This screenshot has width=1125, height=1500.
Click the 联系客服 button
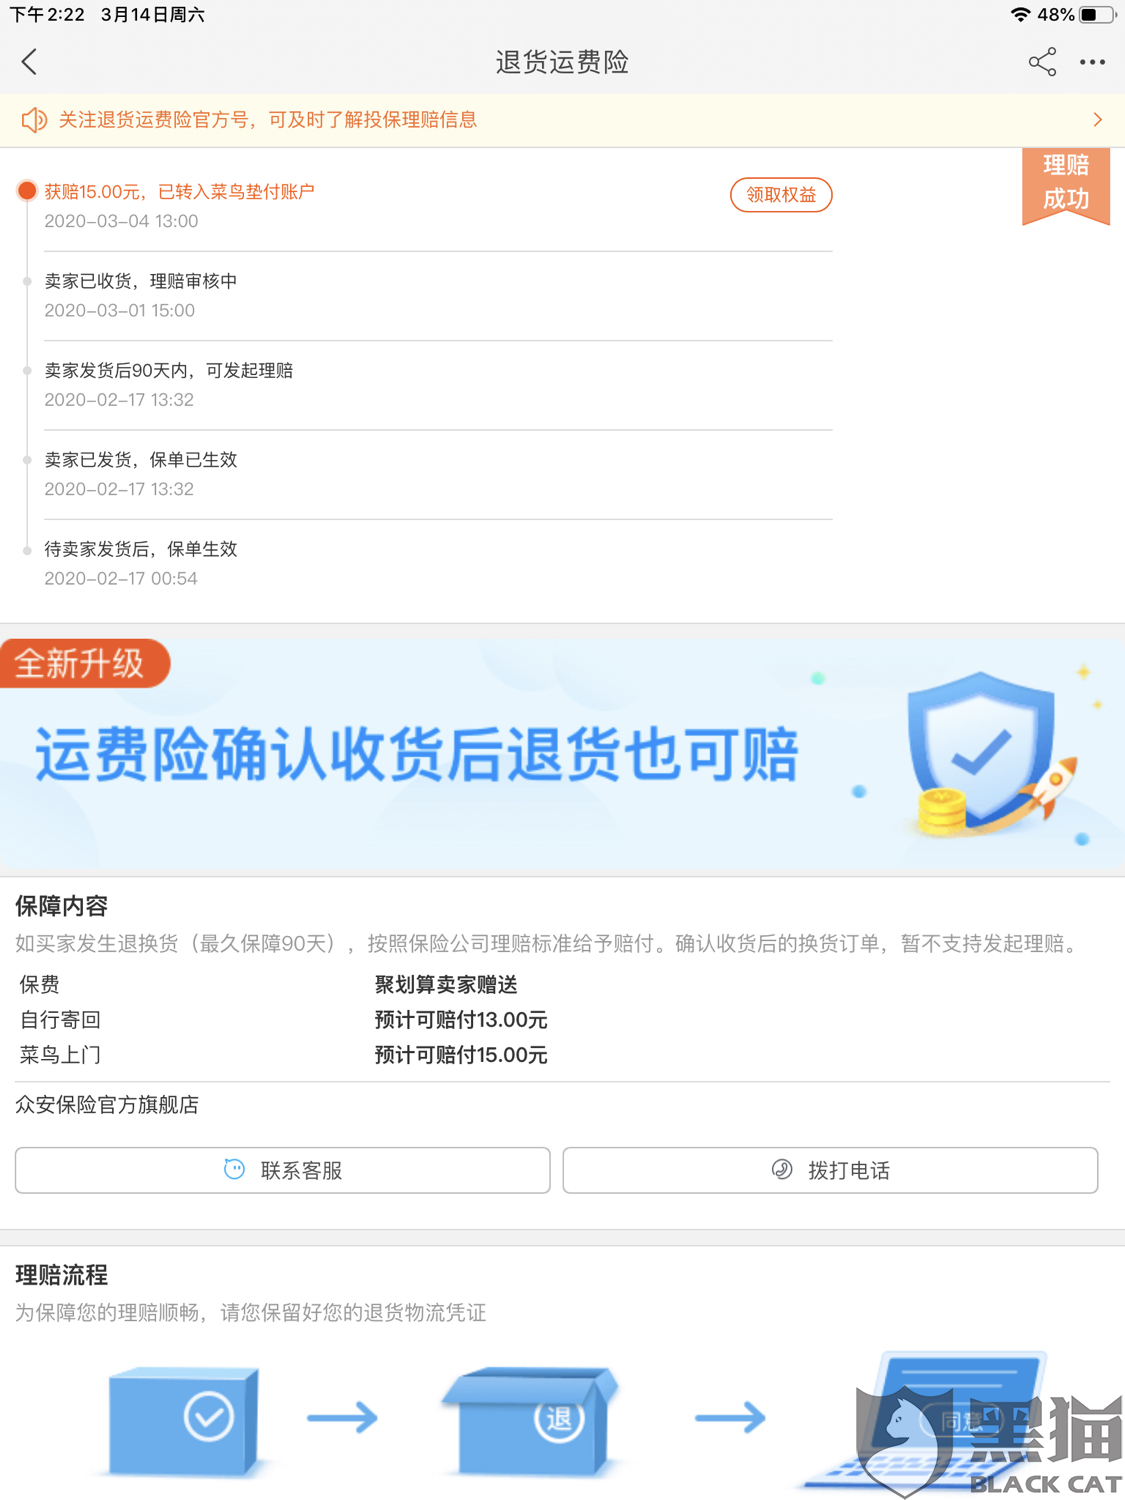[x=283, y=1170]
